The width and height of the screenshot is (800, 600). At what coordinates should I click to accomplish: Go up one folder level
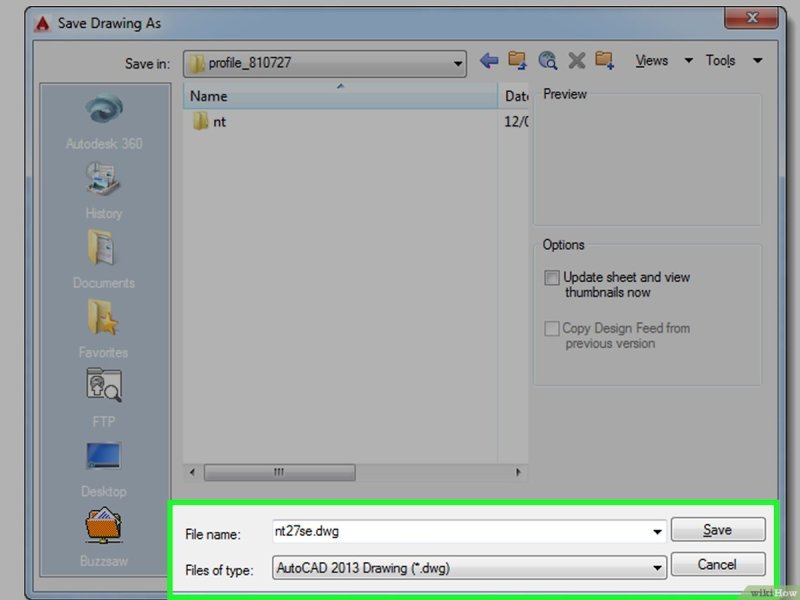(517, 60)
